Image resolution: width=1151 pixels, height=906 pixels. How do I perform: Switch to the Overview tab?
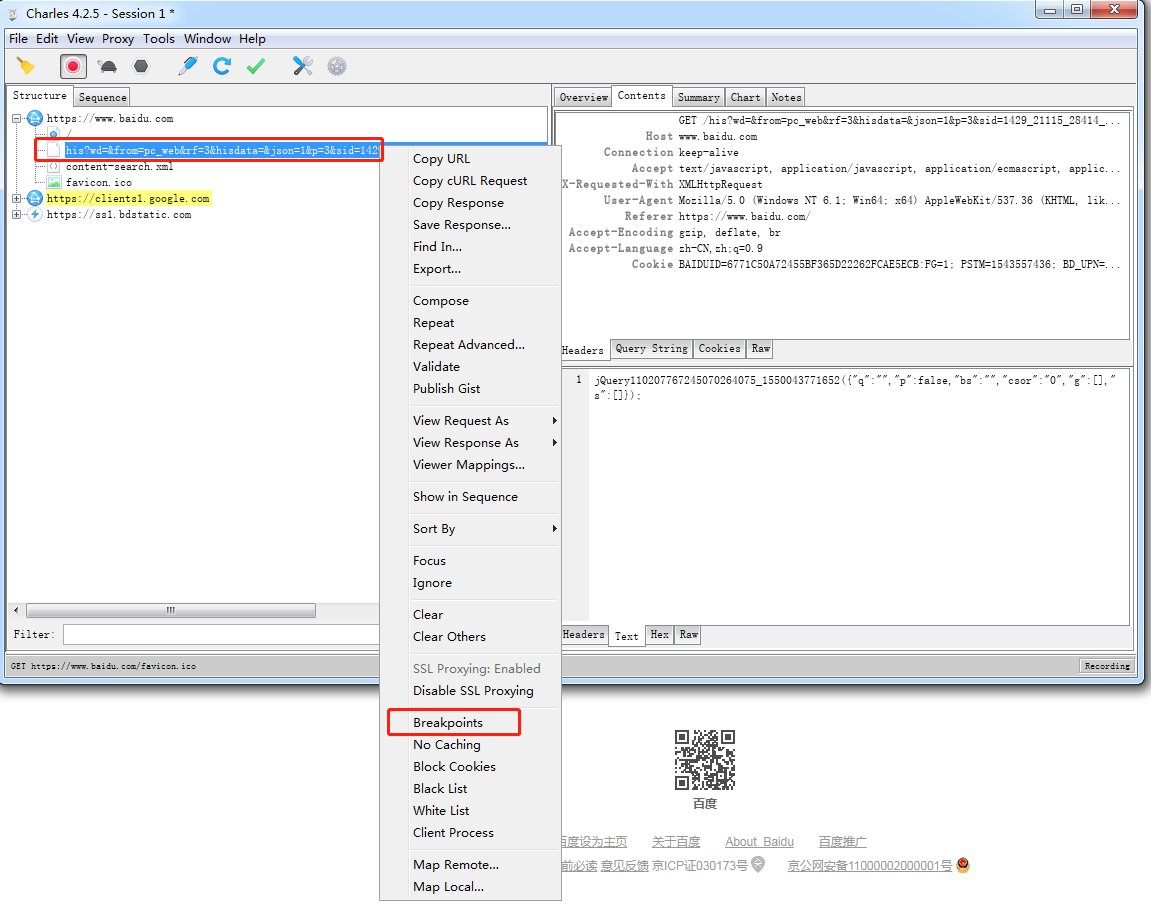click(x=584, y=97)
